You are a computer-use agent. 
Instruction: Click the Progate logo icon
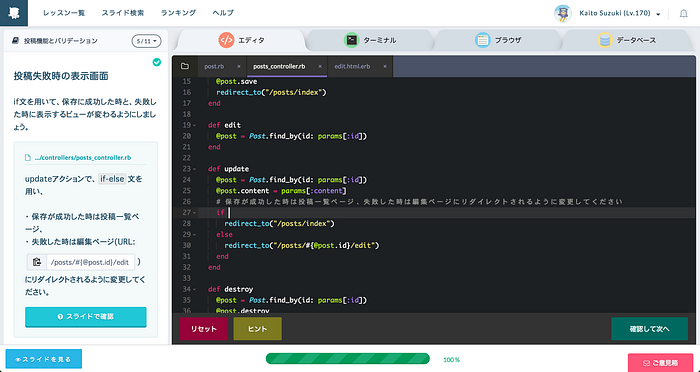pyautogui.click(x=14, y=13)
